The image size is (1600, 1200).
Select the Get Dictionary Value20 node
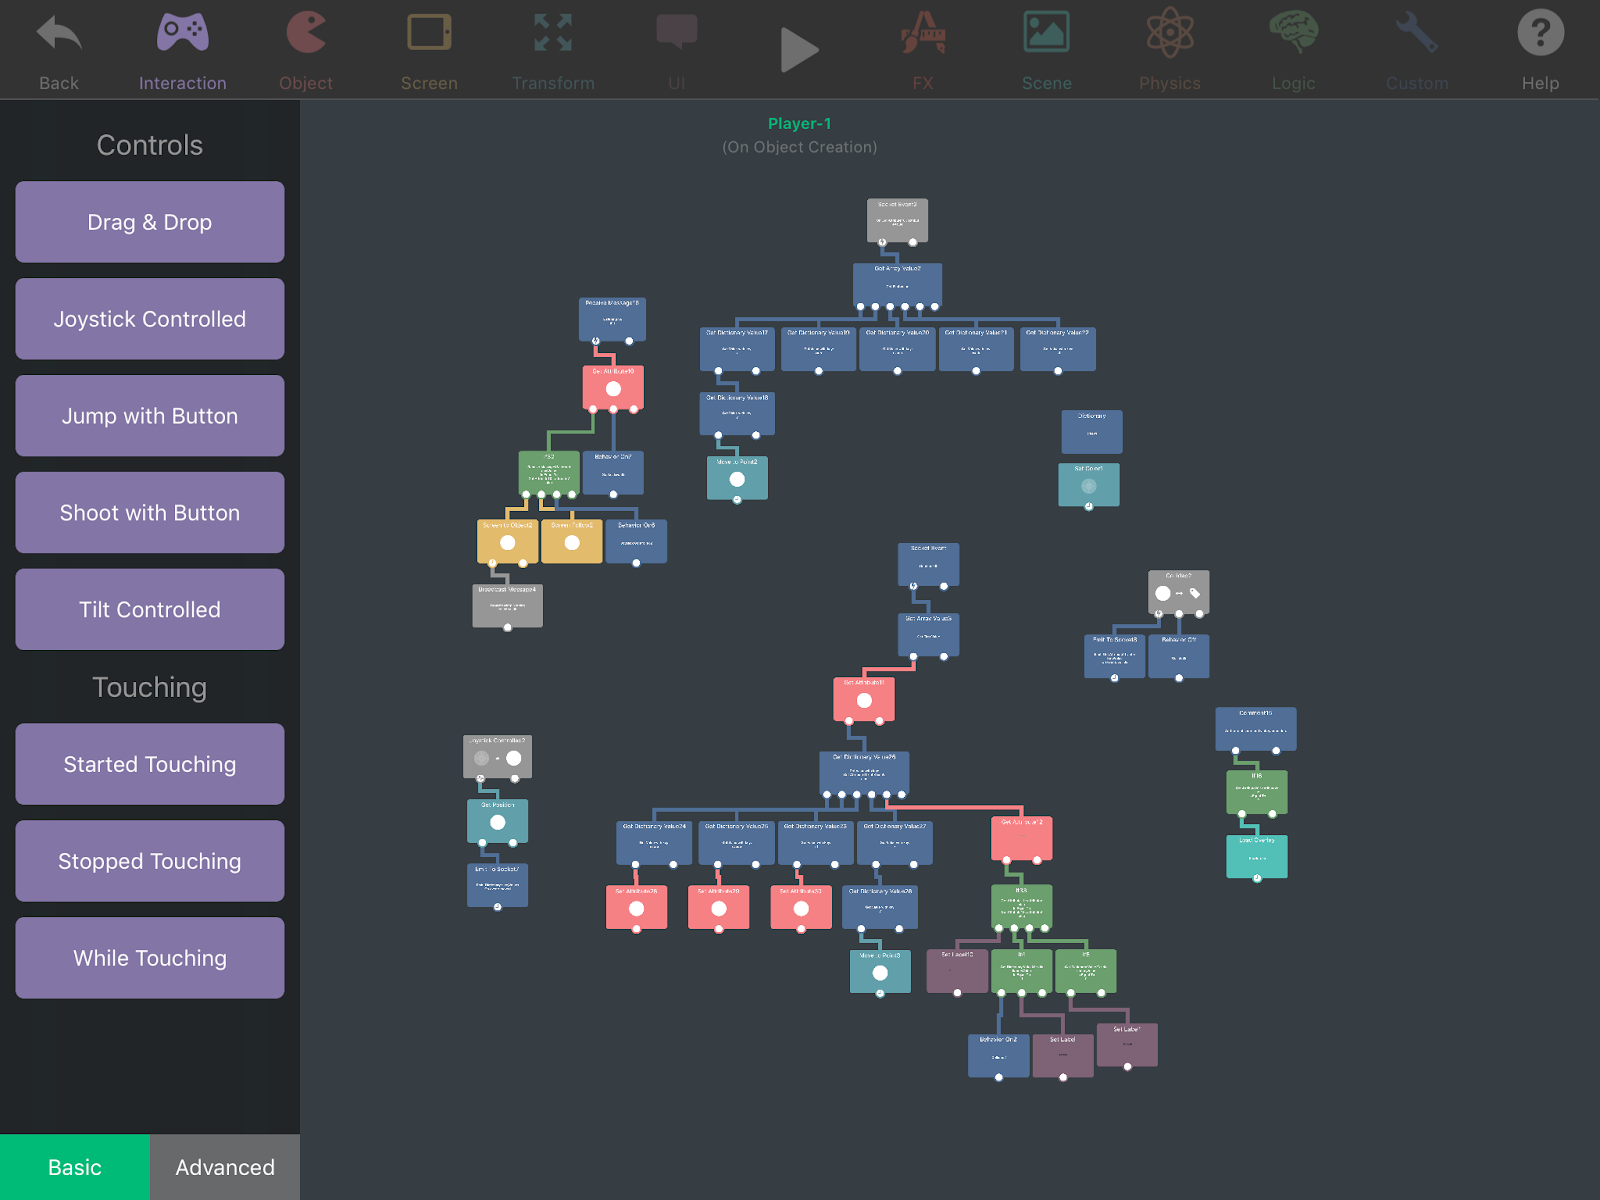[897, 349]
